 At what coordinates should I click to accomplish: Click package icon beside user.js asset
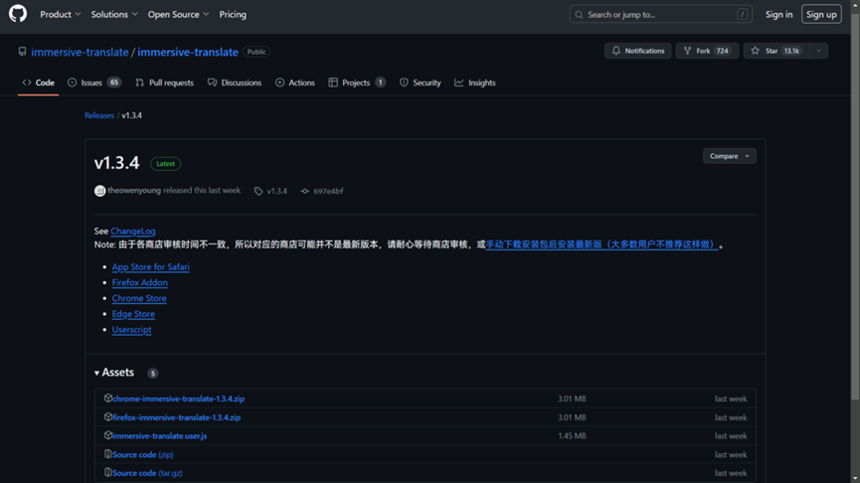108,436
